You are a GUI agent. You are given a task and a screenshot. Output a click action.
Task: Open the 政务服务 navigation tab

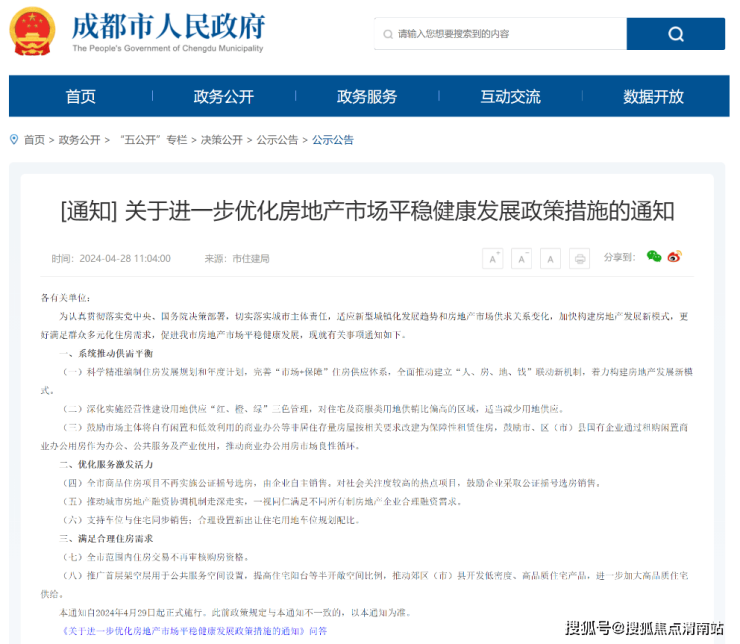pyautogui.click(x=367, y=96)
